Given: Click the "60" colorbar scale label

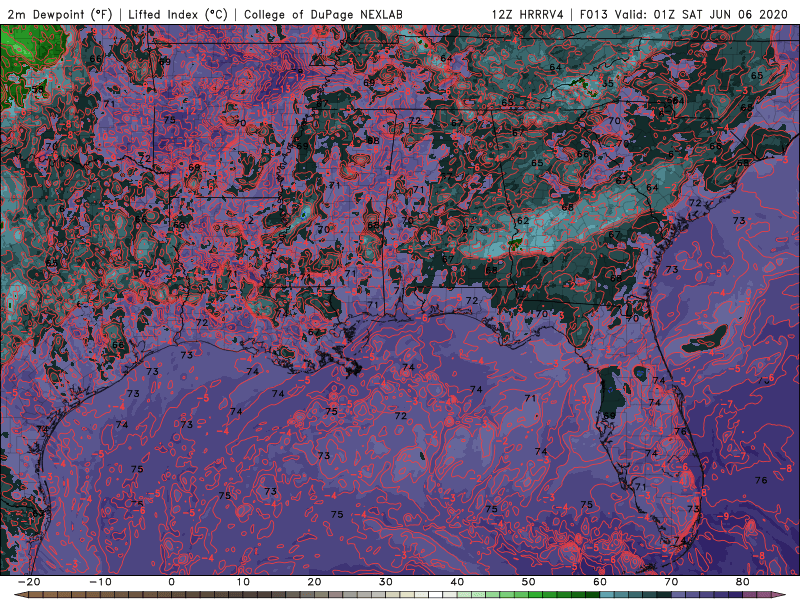Looking at the screenshot, I should (600, 582).
